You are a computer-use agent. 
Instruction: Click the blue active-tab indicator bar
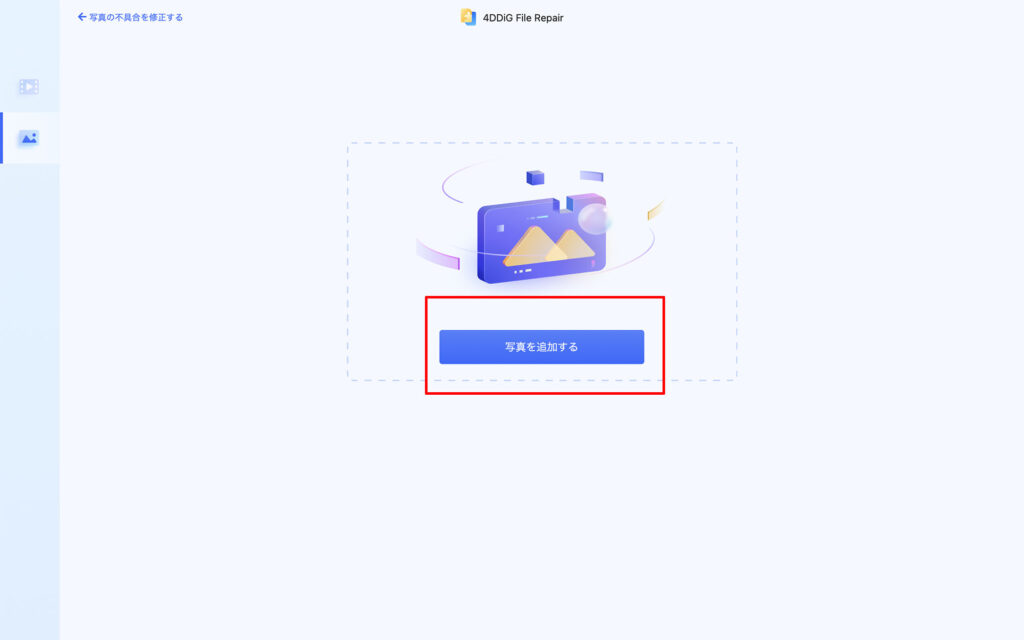click(1, 138)
